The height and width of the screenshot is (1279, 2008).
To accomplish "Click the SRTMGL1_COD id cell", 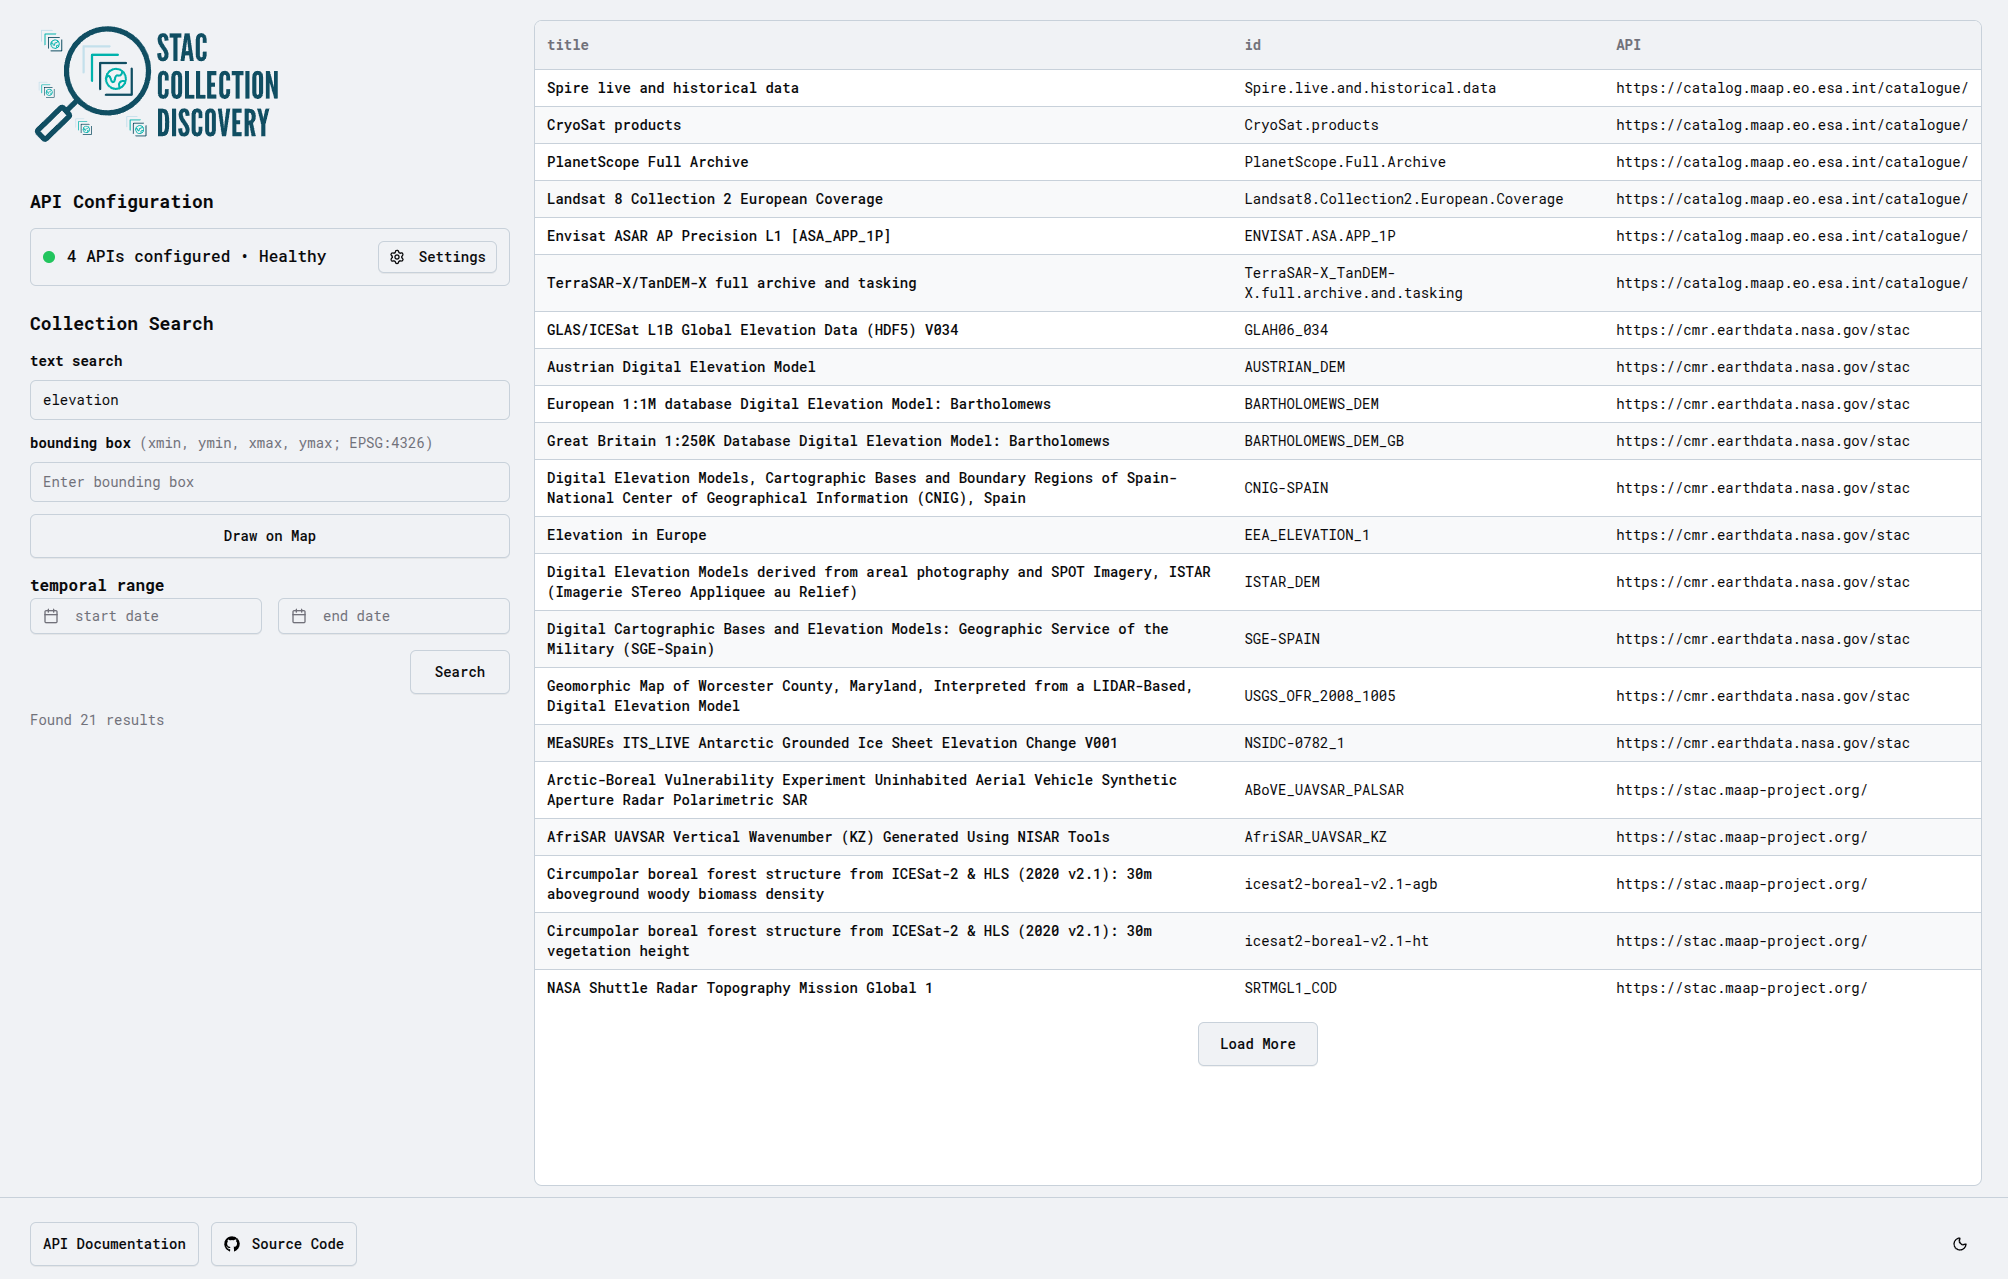I will (x=1291, y=988).
